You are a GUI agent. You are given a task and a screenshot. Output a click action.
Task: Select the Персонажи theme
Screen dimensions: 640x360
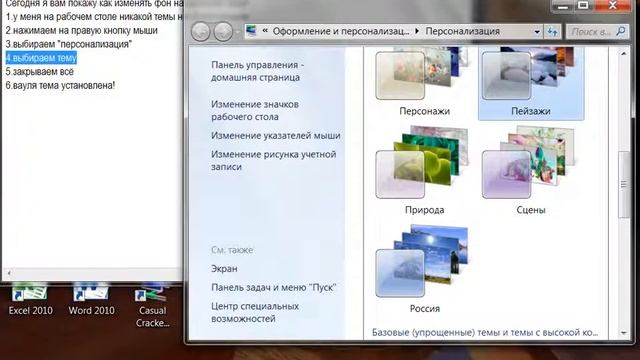(424, 83)
